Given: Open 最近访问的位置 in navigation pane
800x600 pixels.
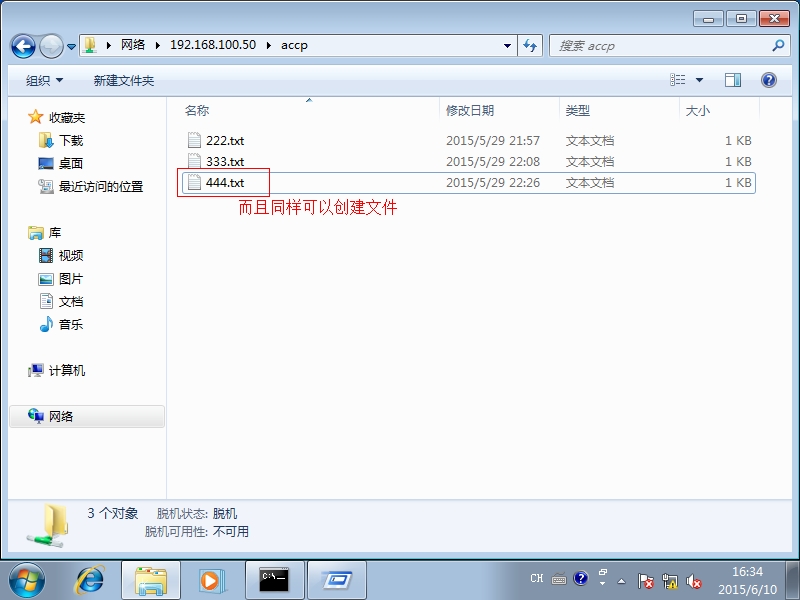Looking at the screenshot, I should pos(101,186).
